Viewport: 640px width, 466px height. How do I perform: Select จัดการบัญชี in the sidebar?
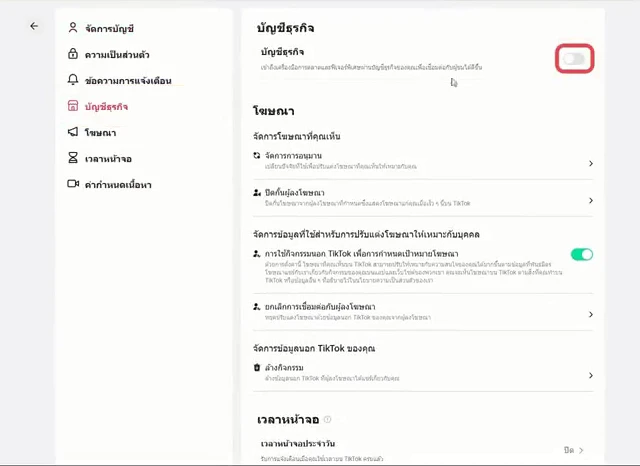(x=109, y=29)
